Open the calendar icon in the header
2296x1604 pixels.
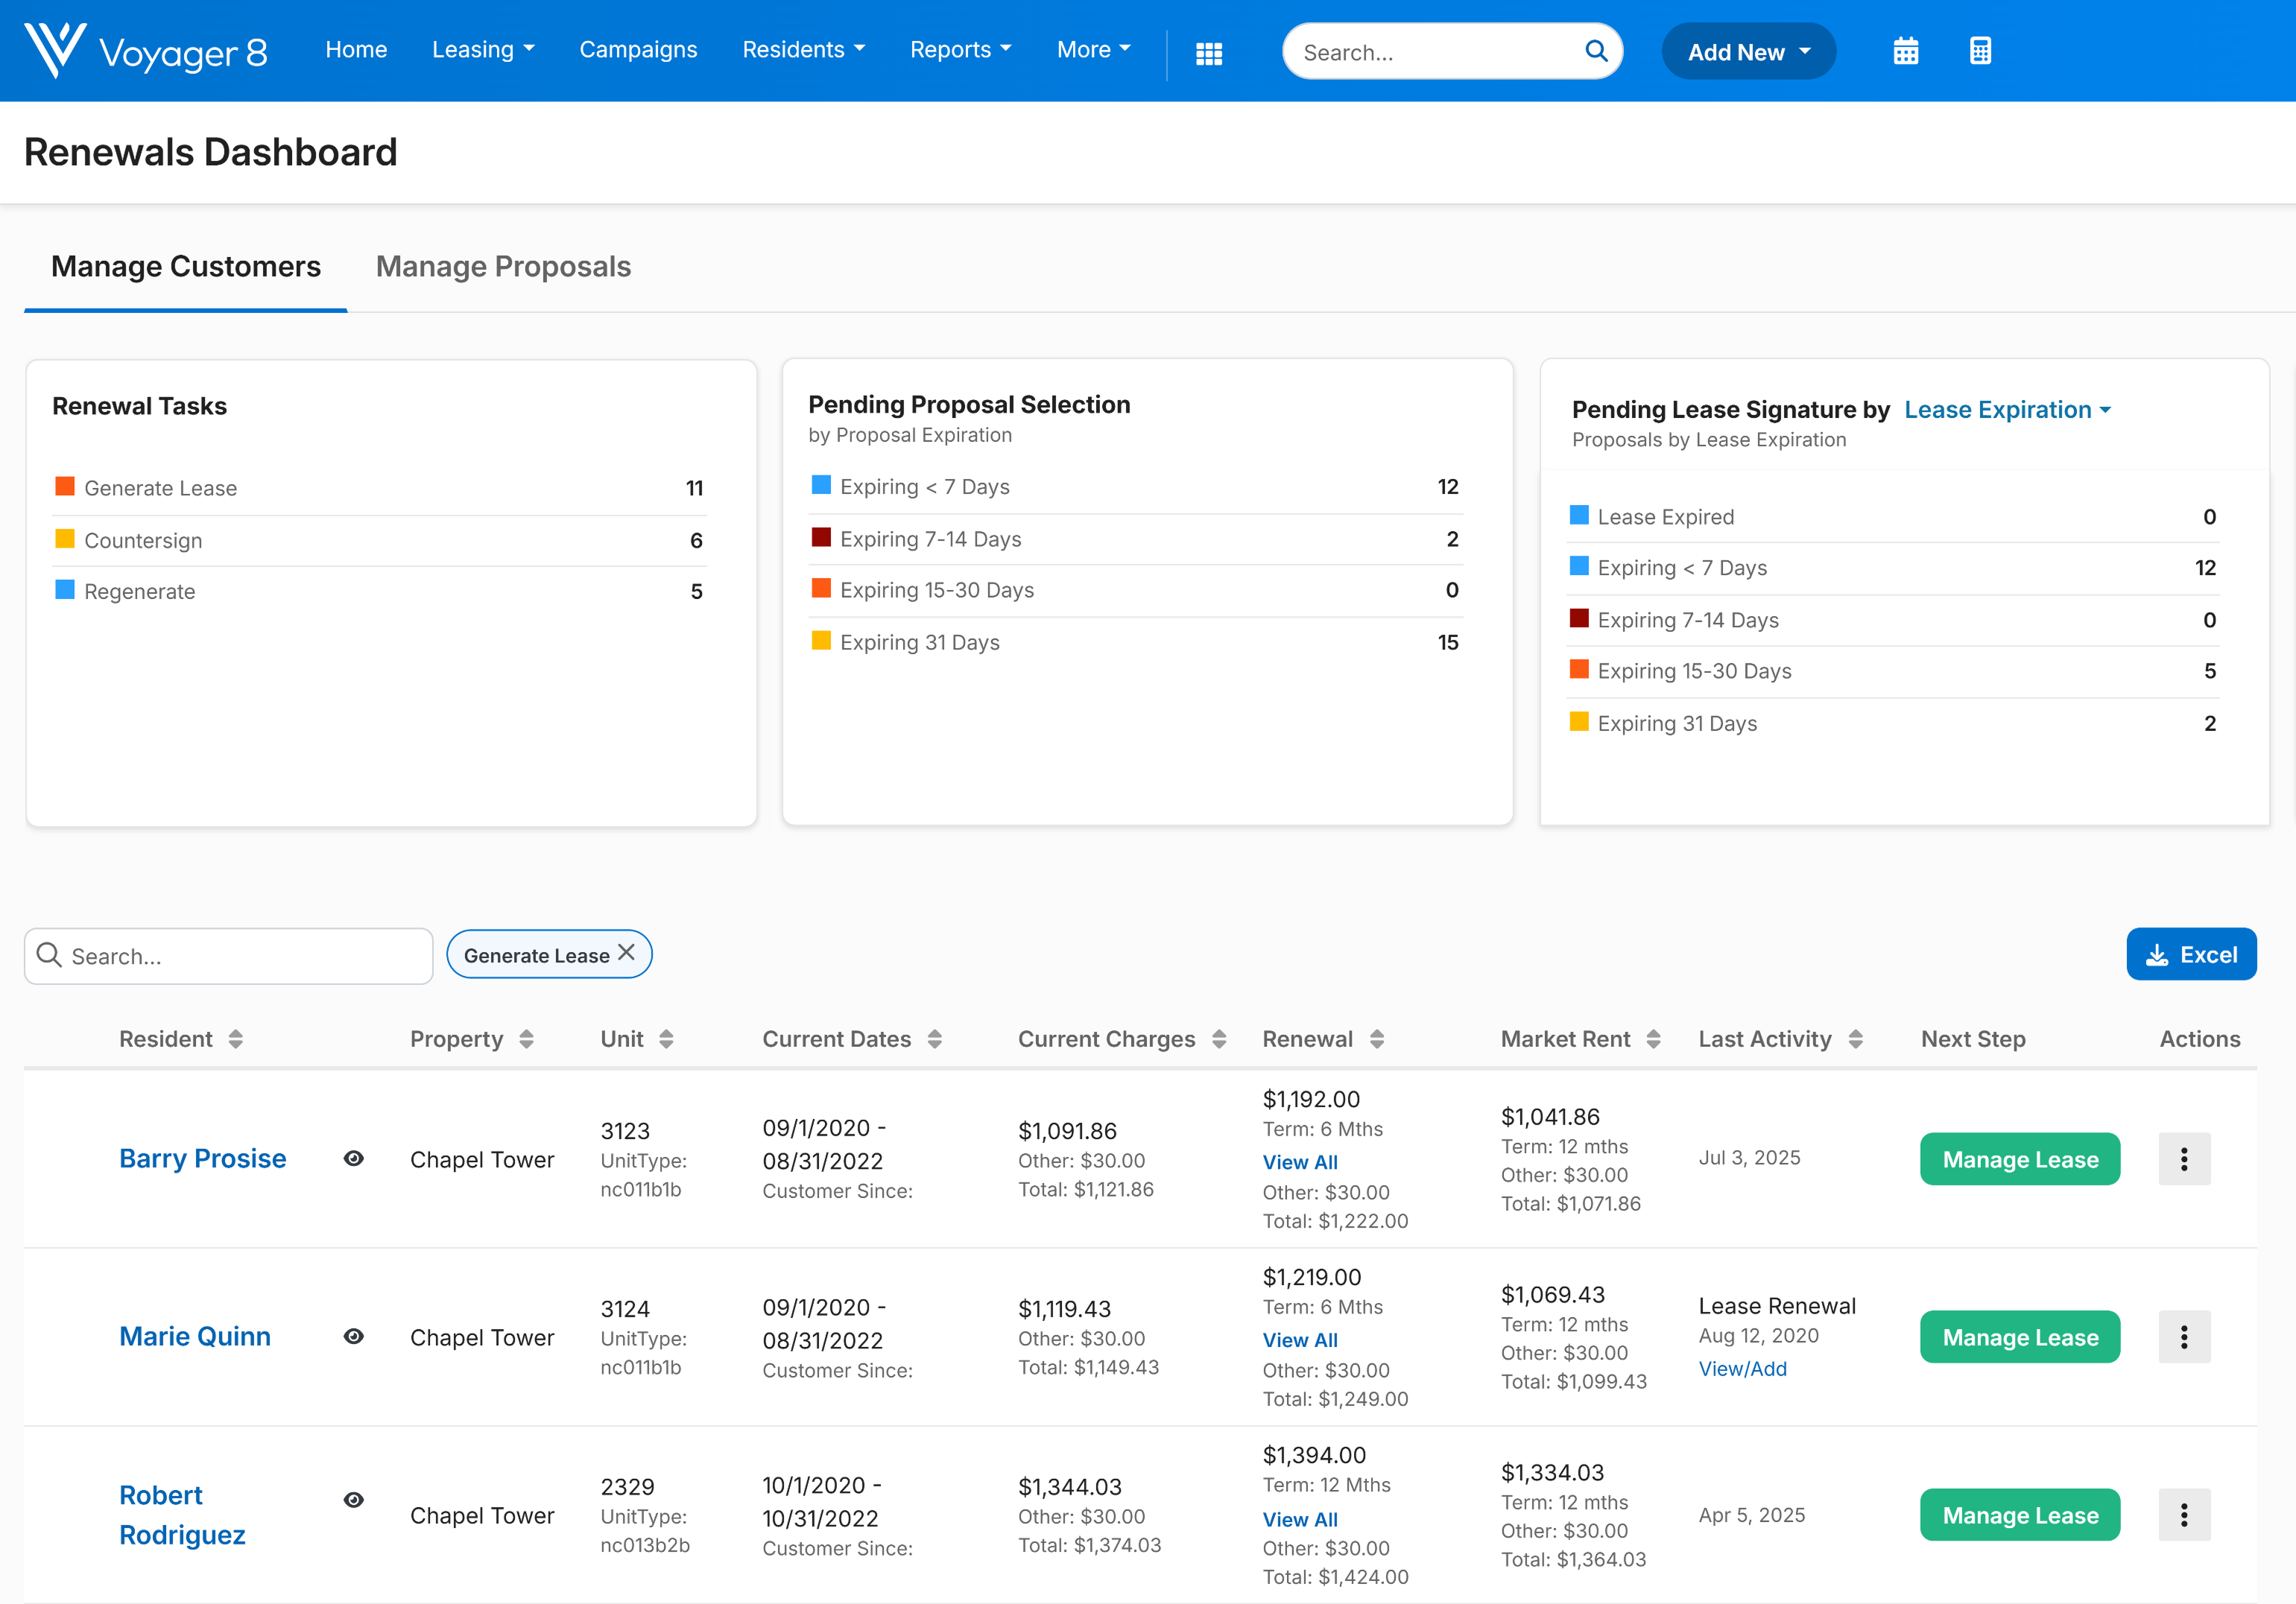(x=1906, y=51)
